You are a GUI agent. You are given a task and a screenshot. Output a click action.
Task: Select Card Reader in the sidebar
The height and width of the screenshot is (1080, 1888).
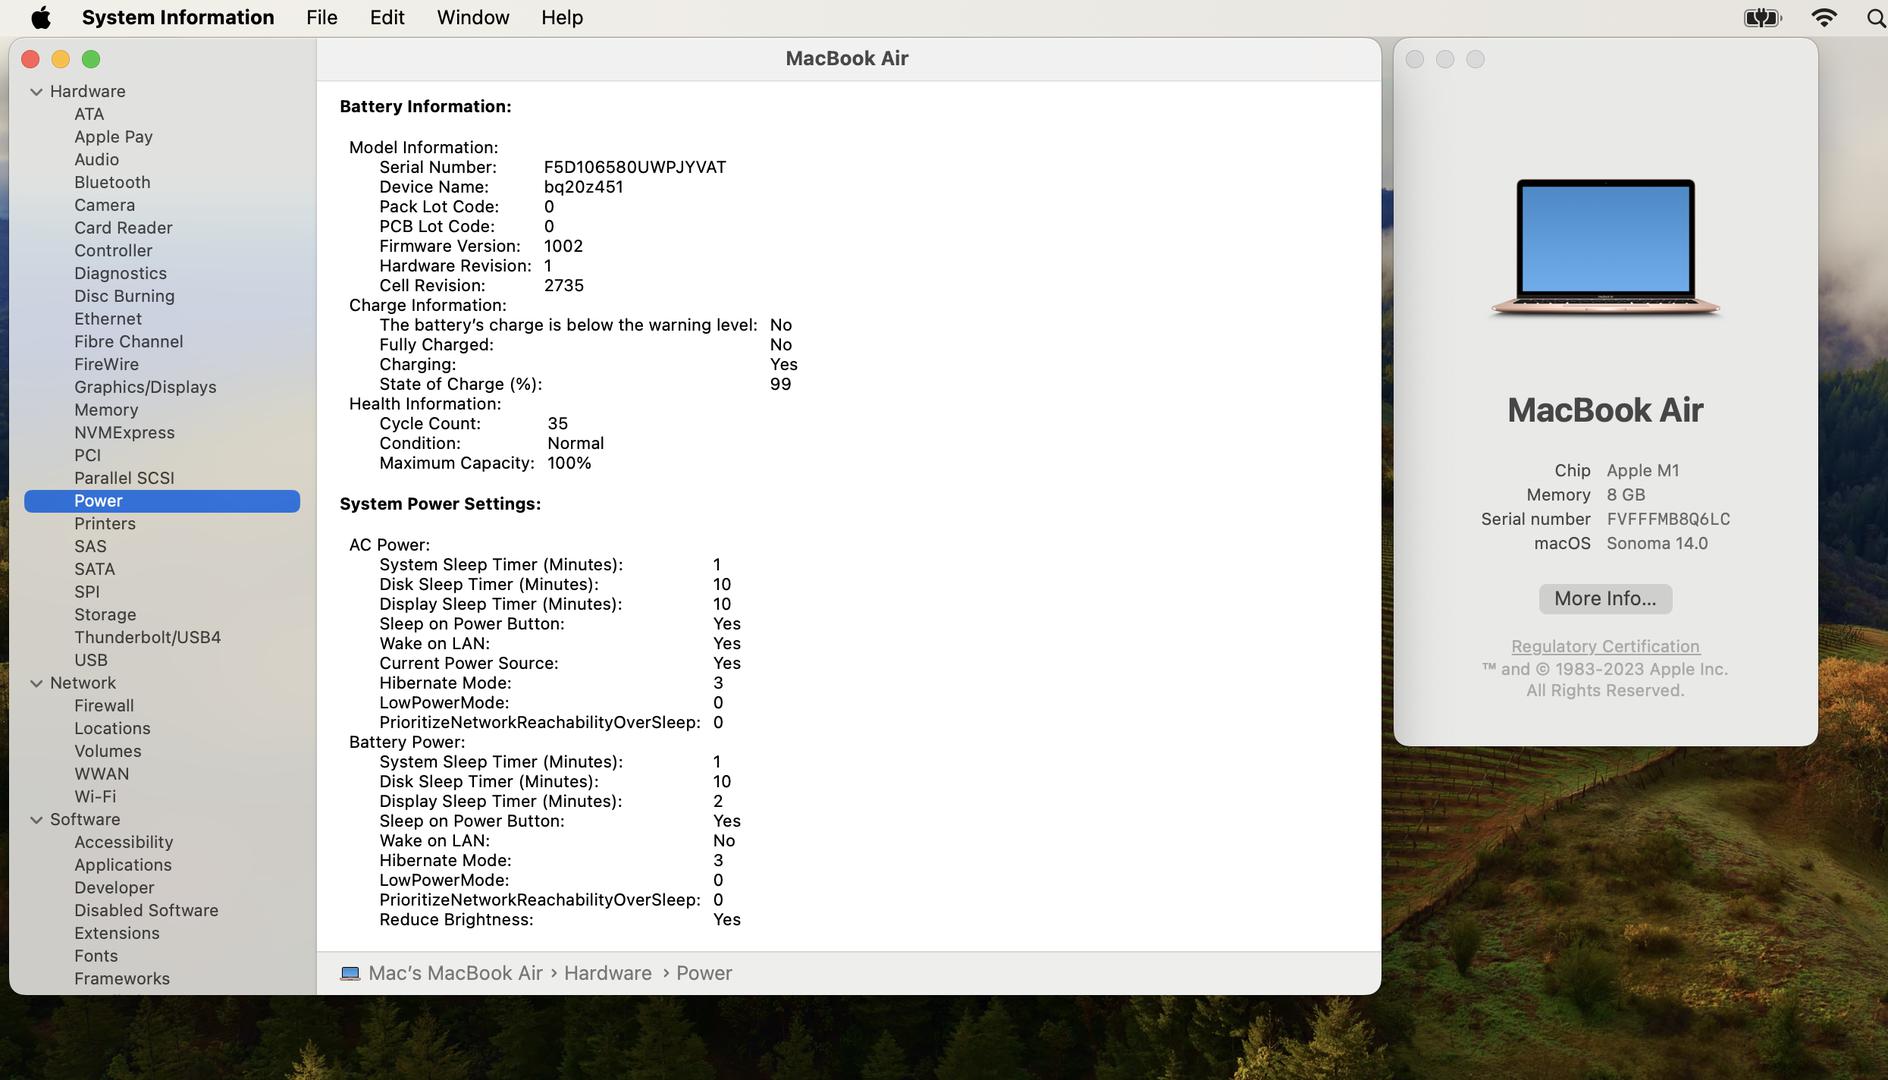[123, 228]
